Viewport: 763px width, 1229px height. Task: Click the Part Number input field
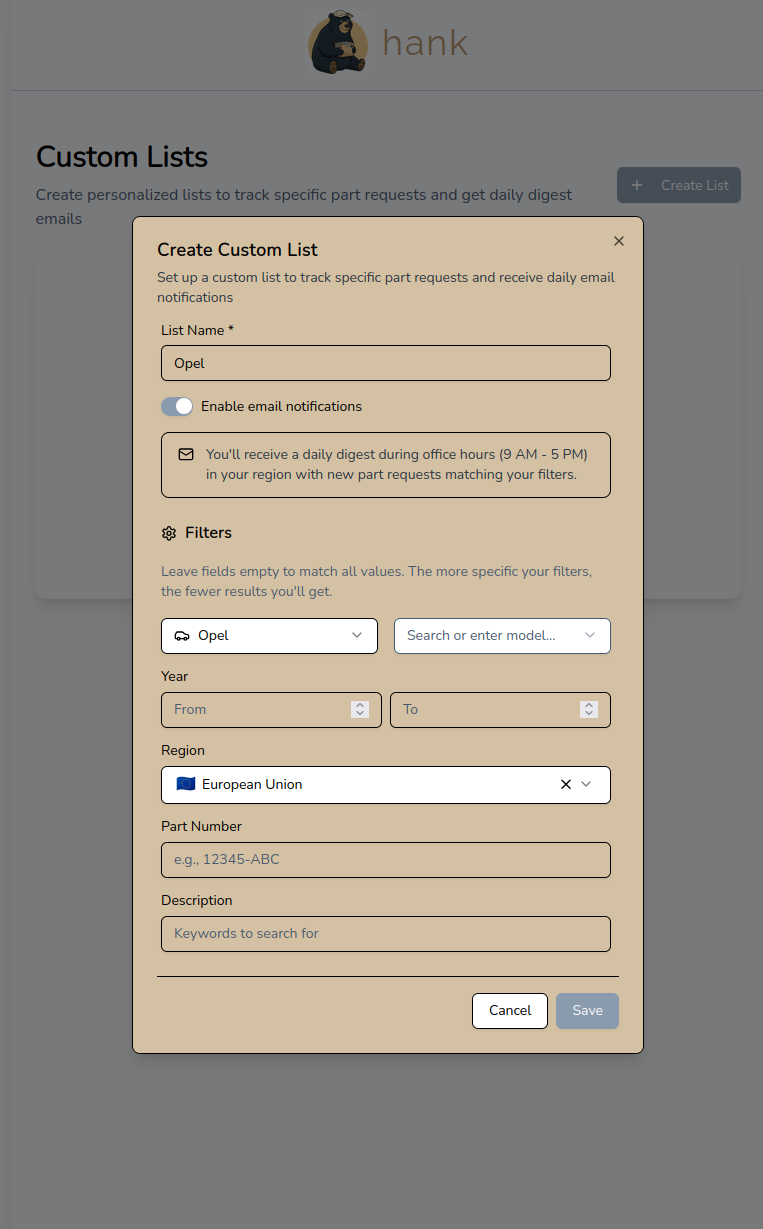coord(385,859)
